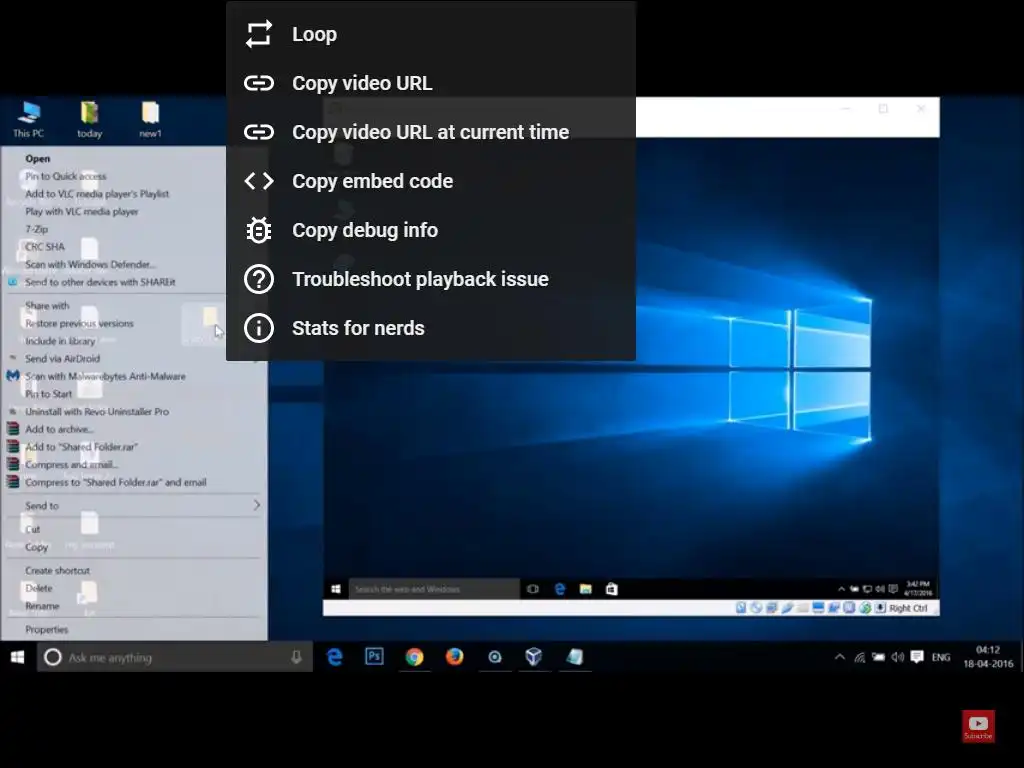Open File Explorer in the guest taskbar
The width and height of the screenshot is (1024, 768).
(586, 589)
